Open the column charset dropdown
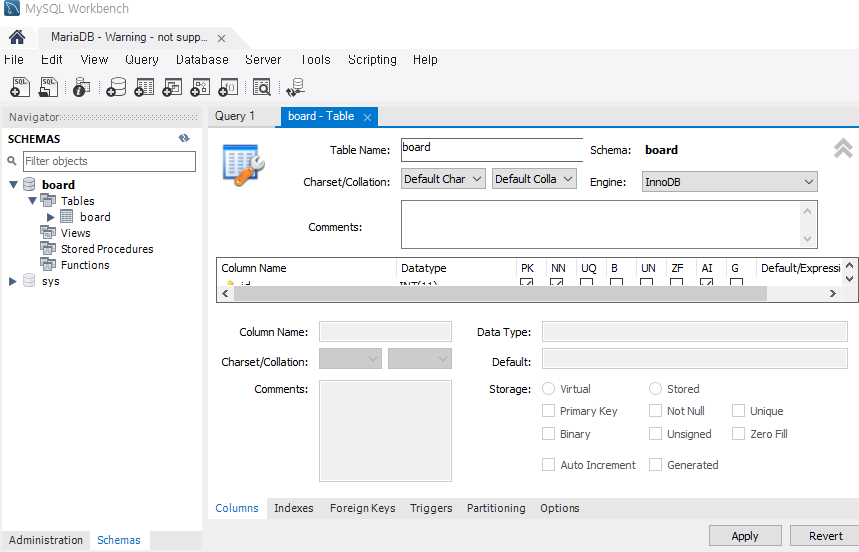The height and width of the screenshot is (552, 859). tap(350, 359)
